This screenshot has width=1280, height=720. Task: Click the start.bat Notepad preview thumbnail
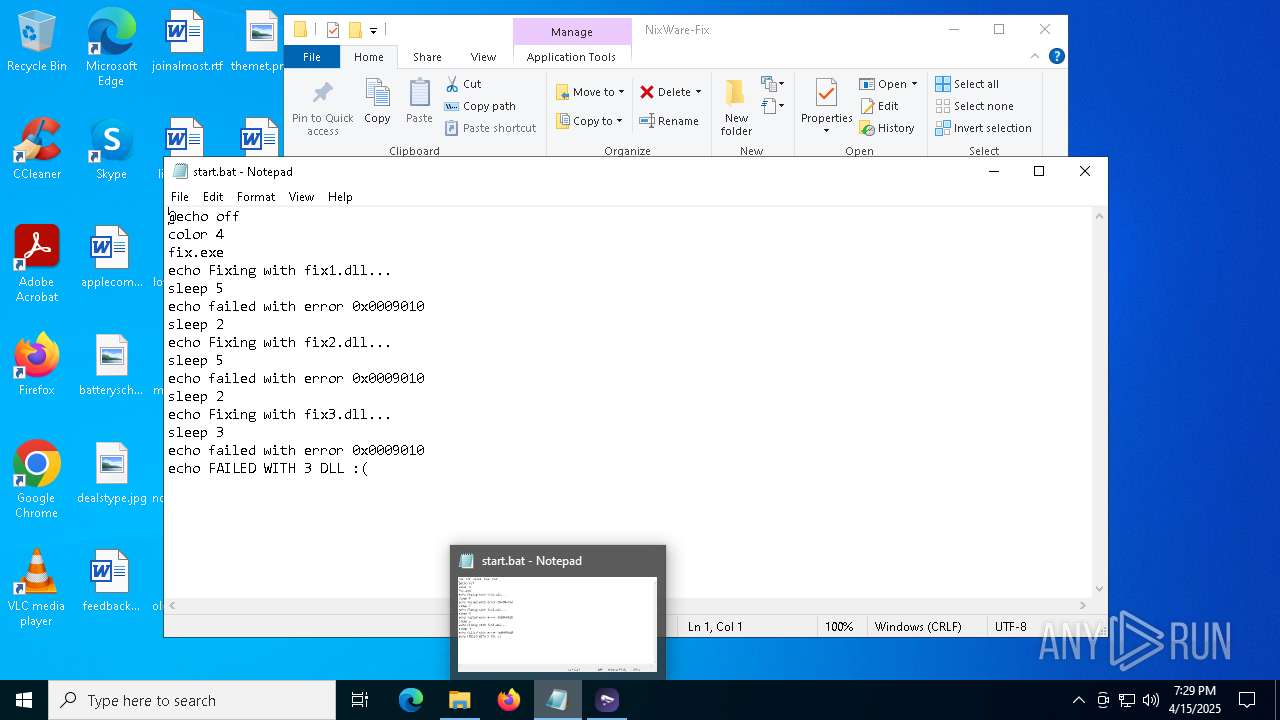tap(557, 622)
